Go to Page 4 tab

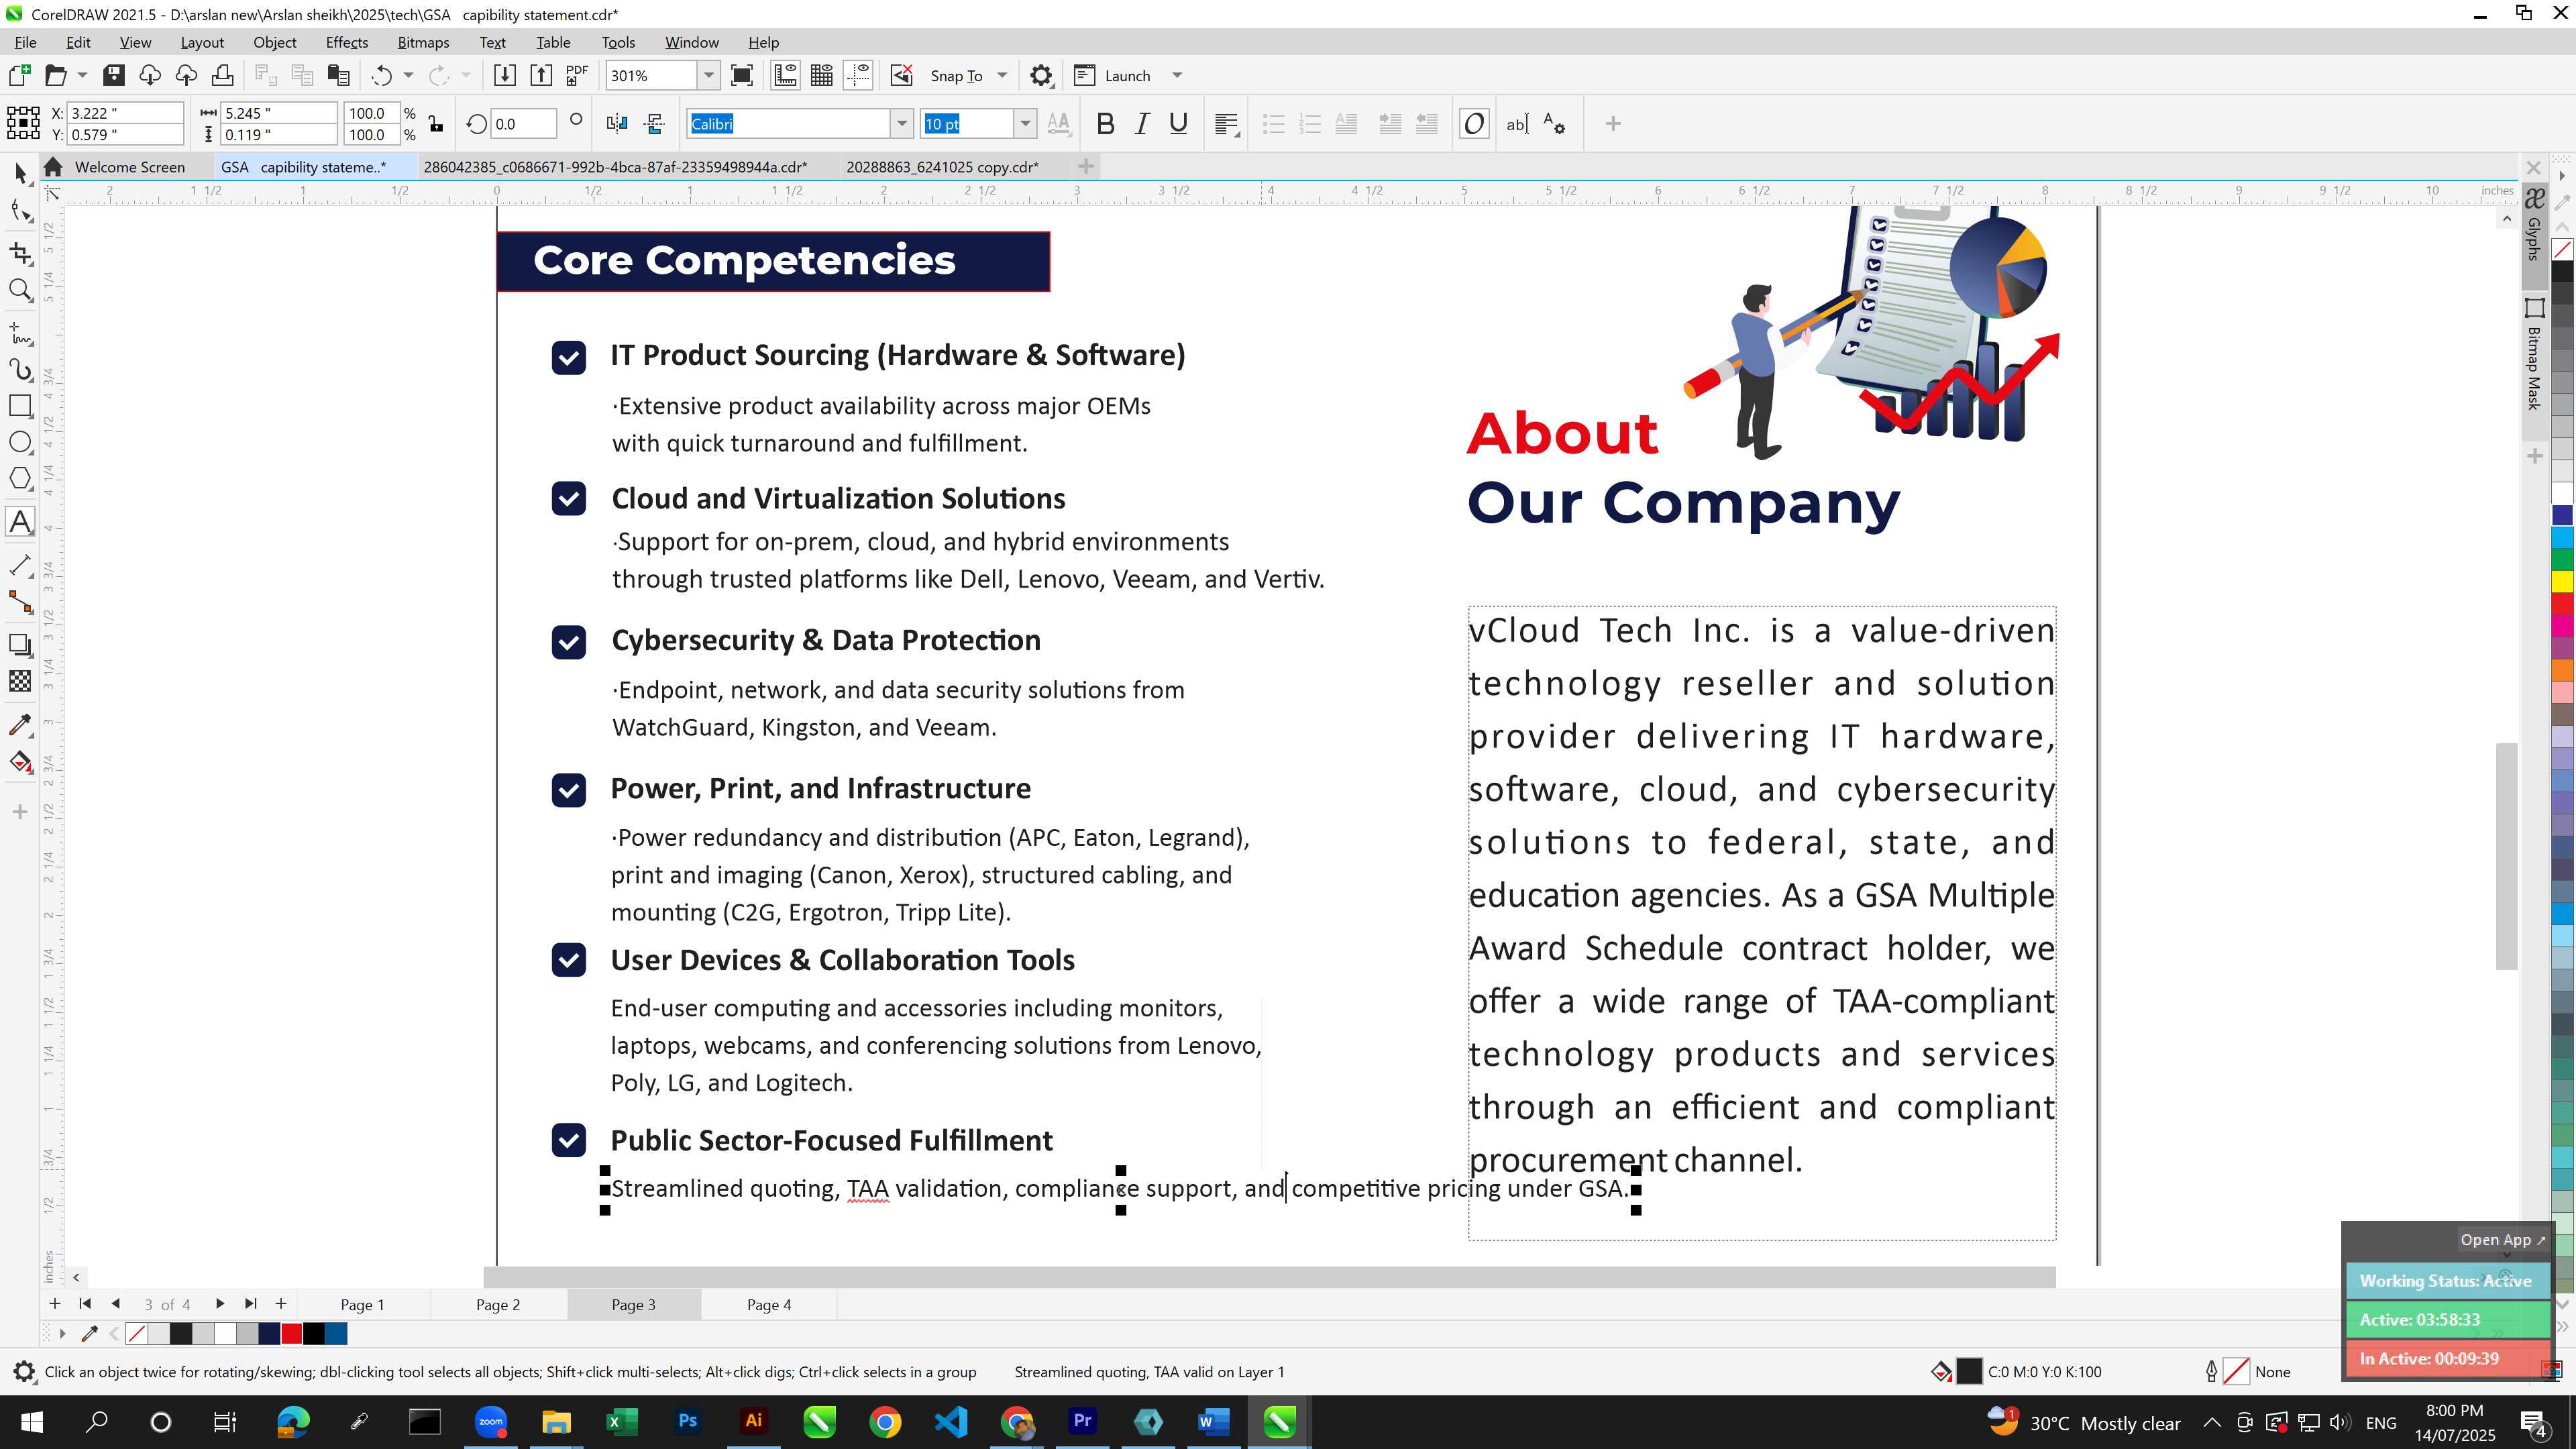click(768, 1304)
